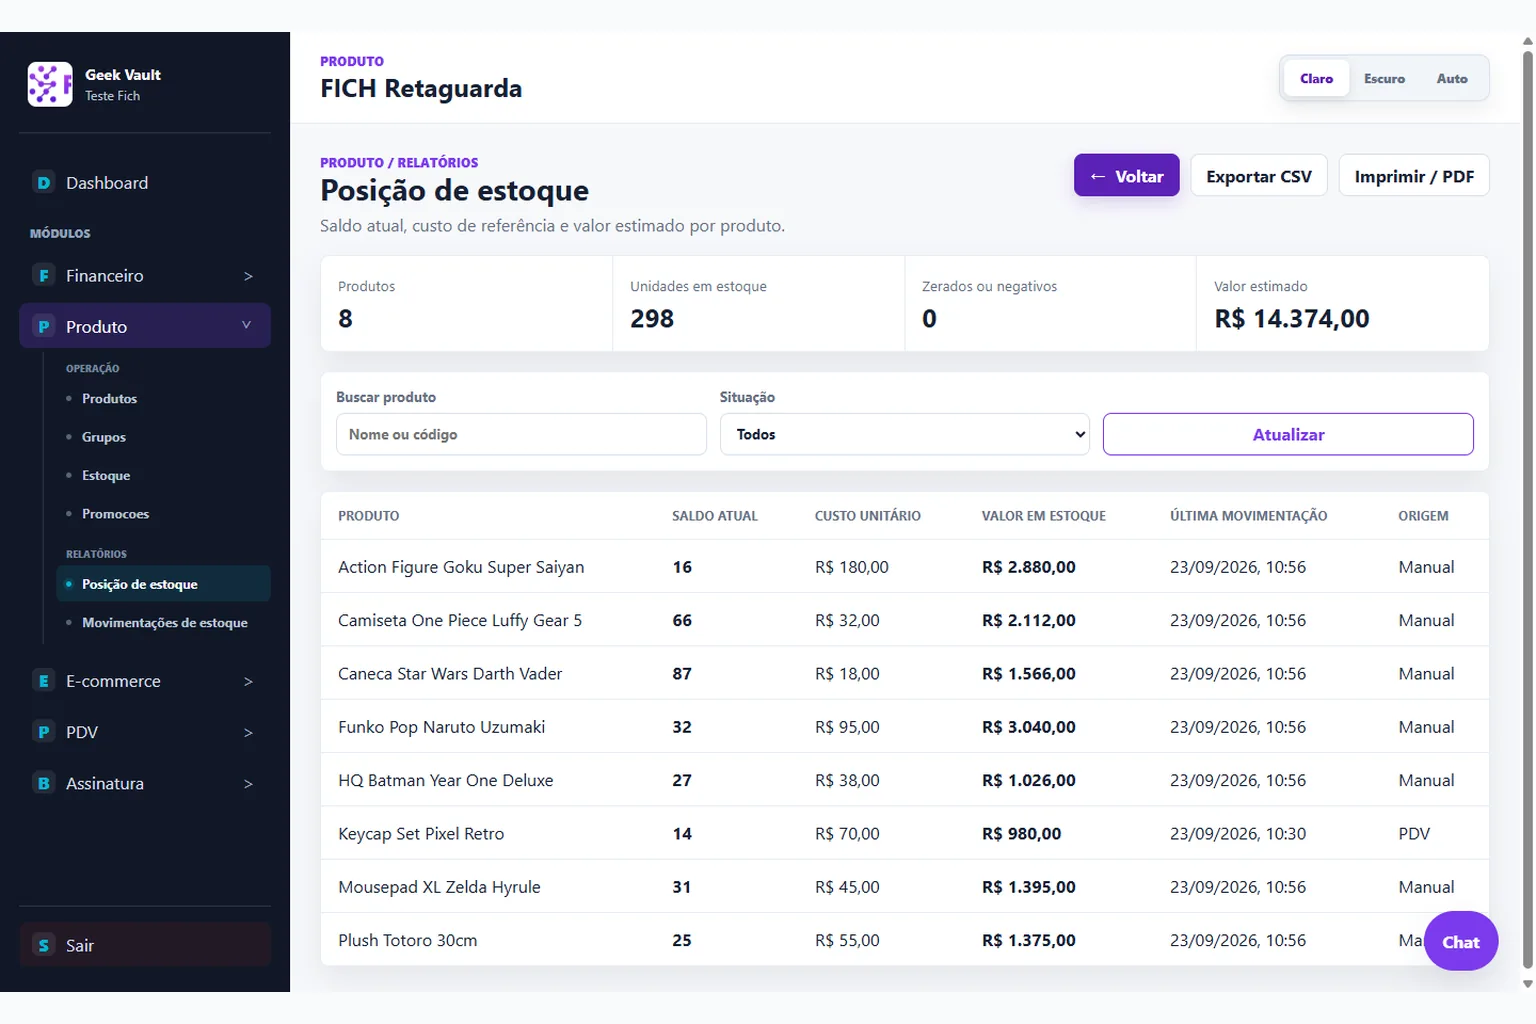1536x1024 pixels.
Task: Click the Exportar CSV button
Action: pos(1259,176)
